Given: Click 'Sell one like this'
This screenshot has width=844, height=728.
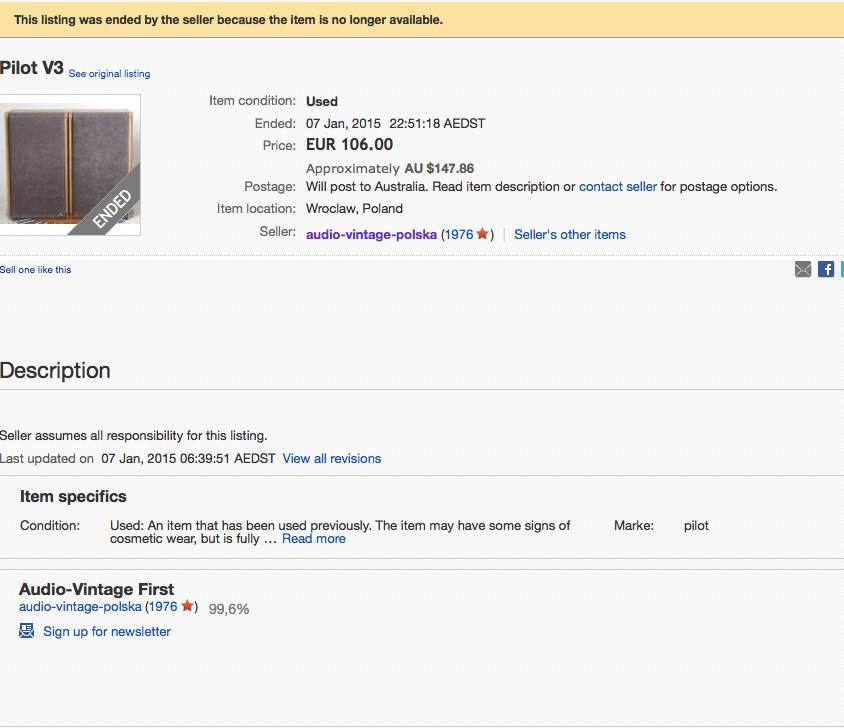Looking at the screenshot, I should click(36, 270).
